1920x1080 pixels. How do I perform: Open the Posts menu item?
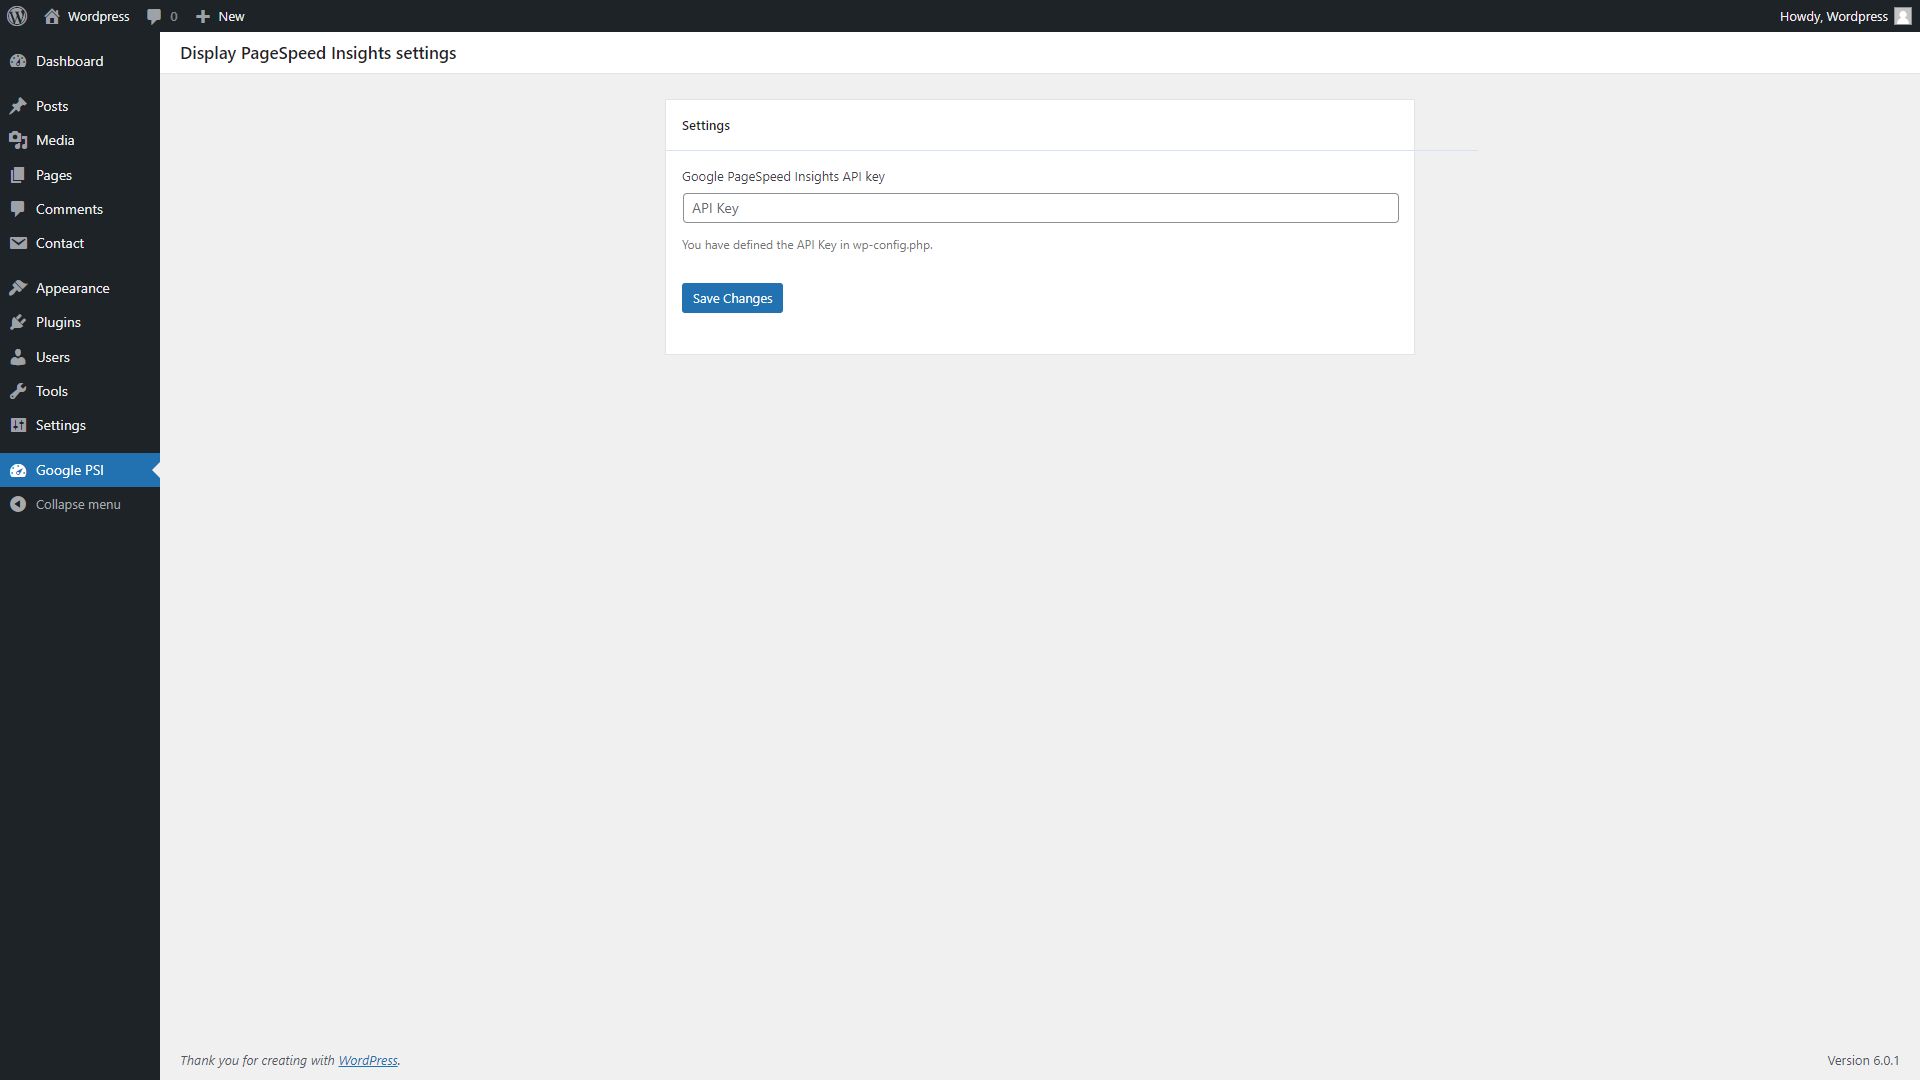coord(80,106)
